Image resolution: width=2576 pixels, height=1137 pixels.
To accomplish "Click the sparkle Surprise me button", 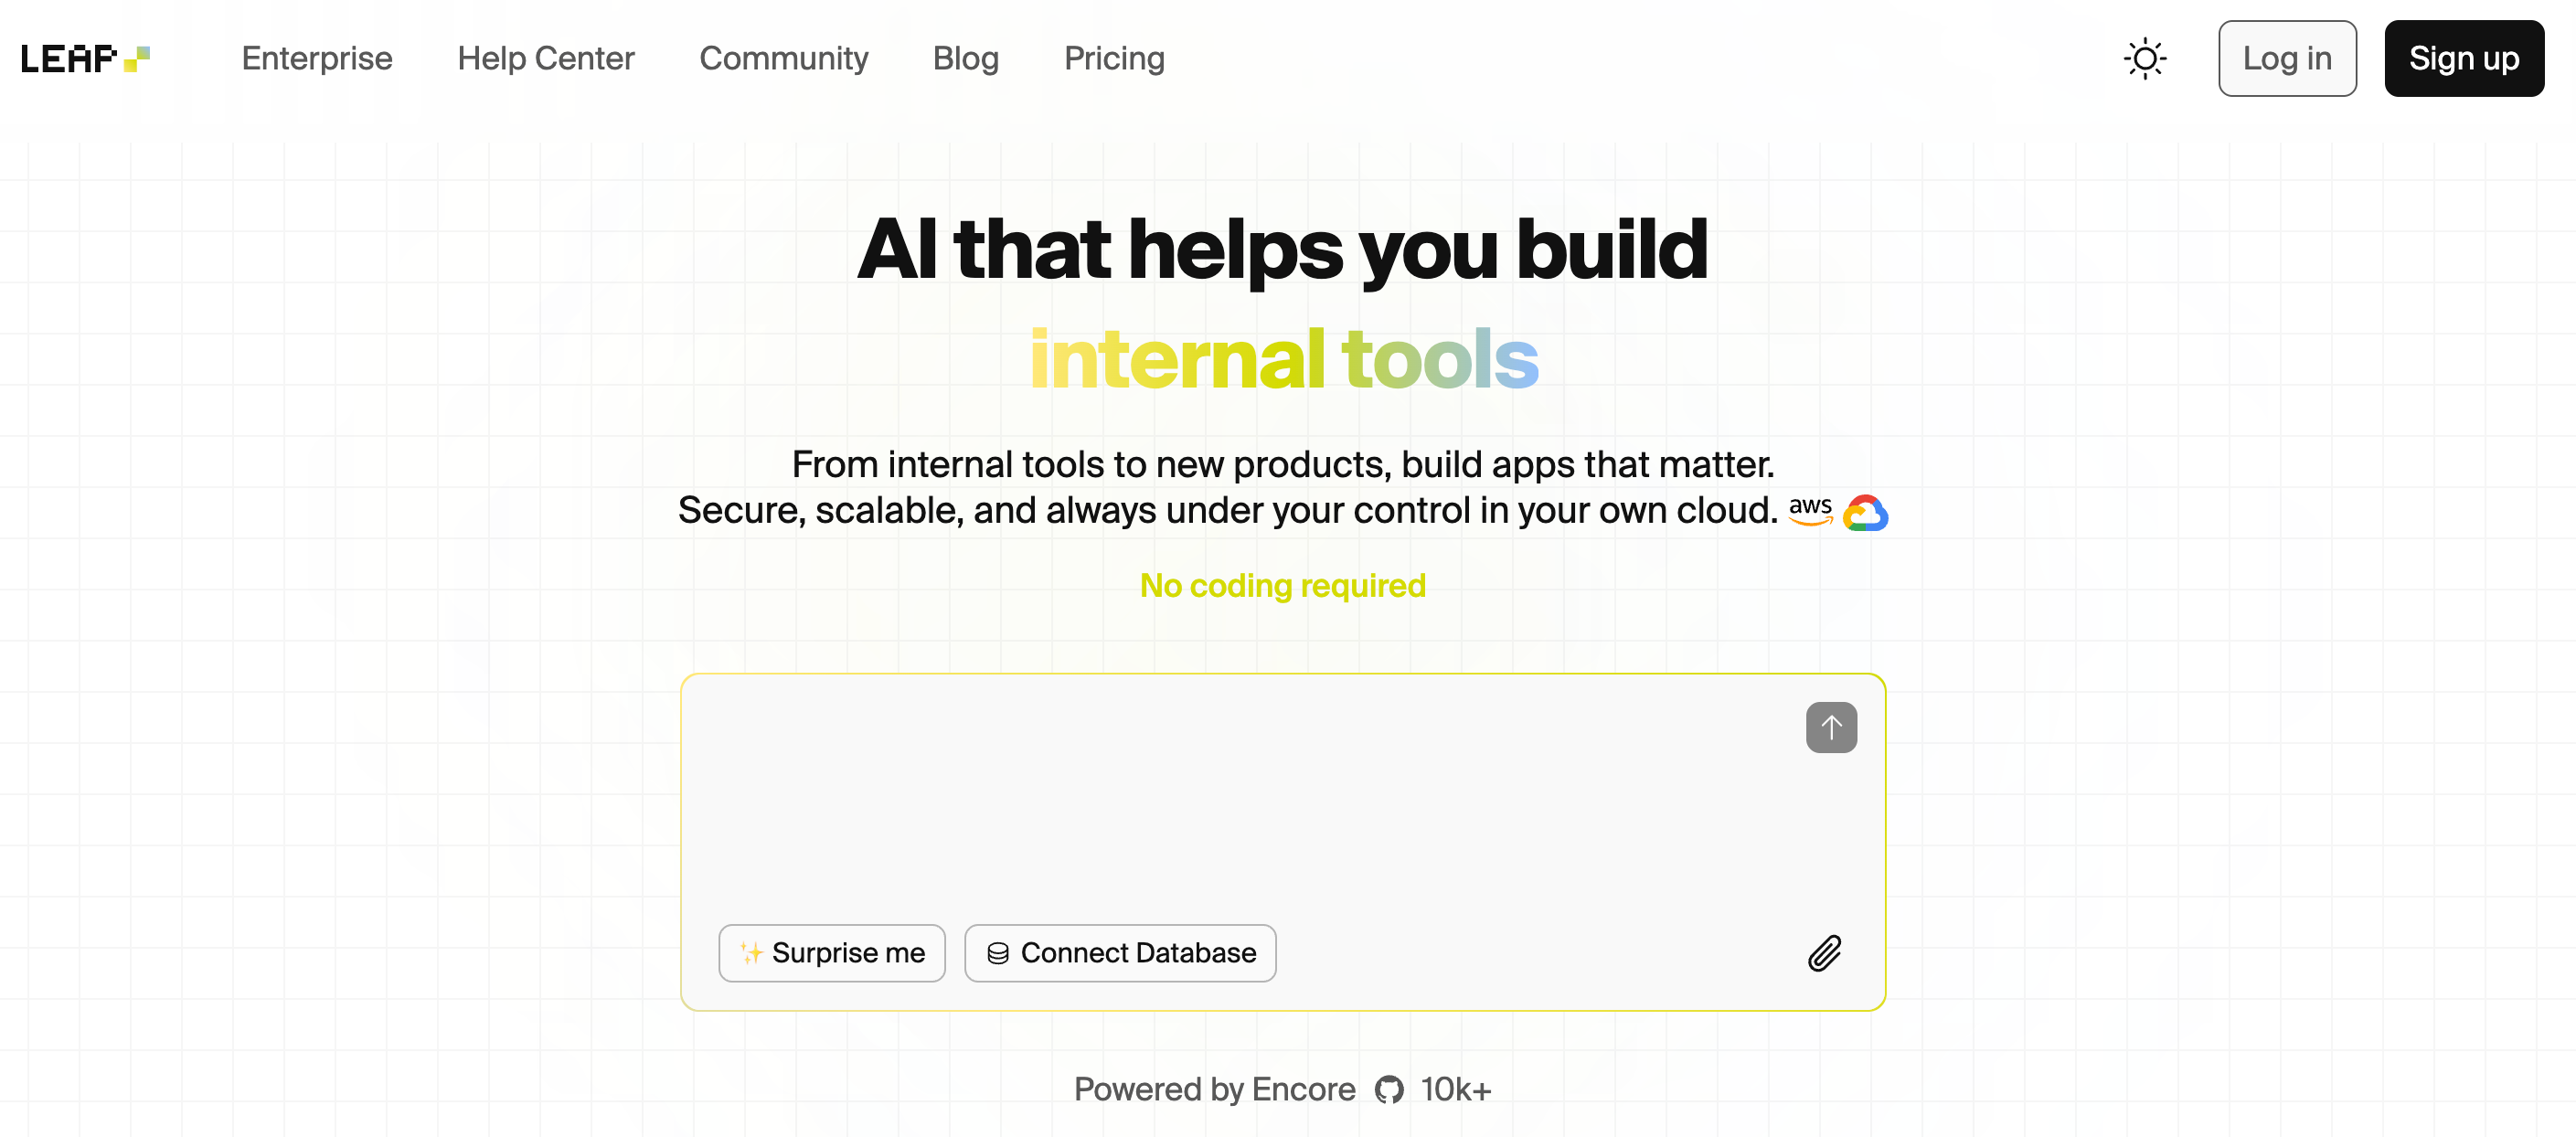I will click(831, 953).
